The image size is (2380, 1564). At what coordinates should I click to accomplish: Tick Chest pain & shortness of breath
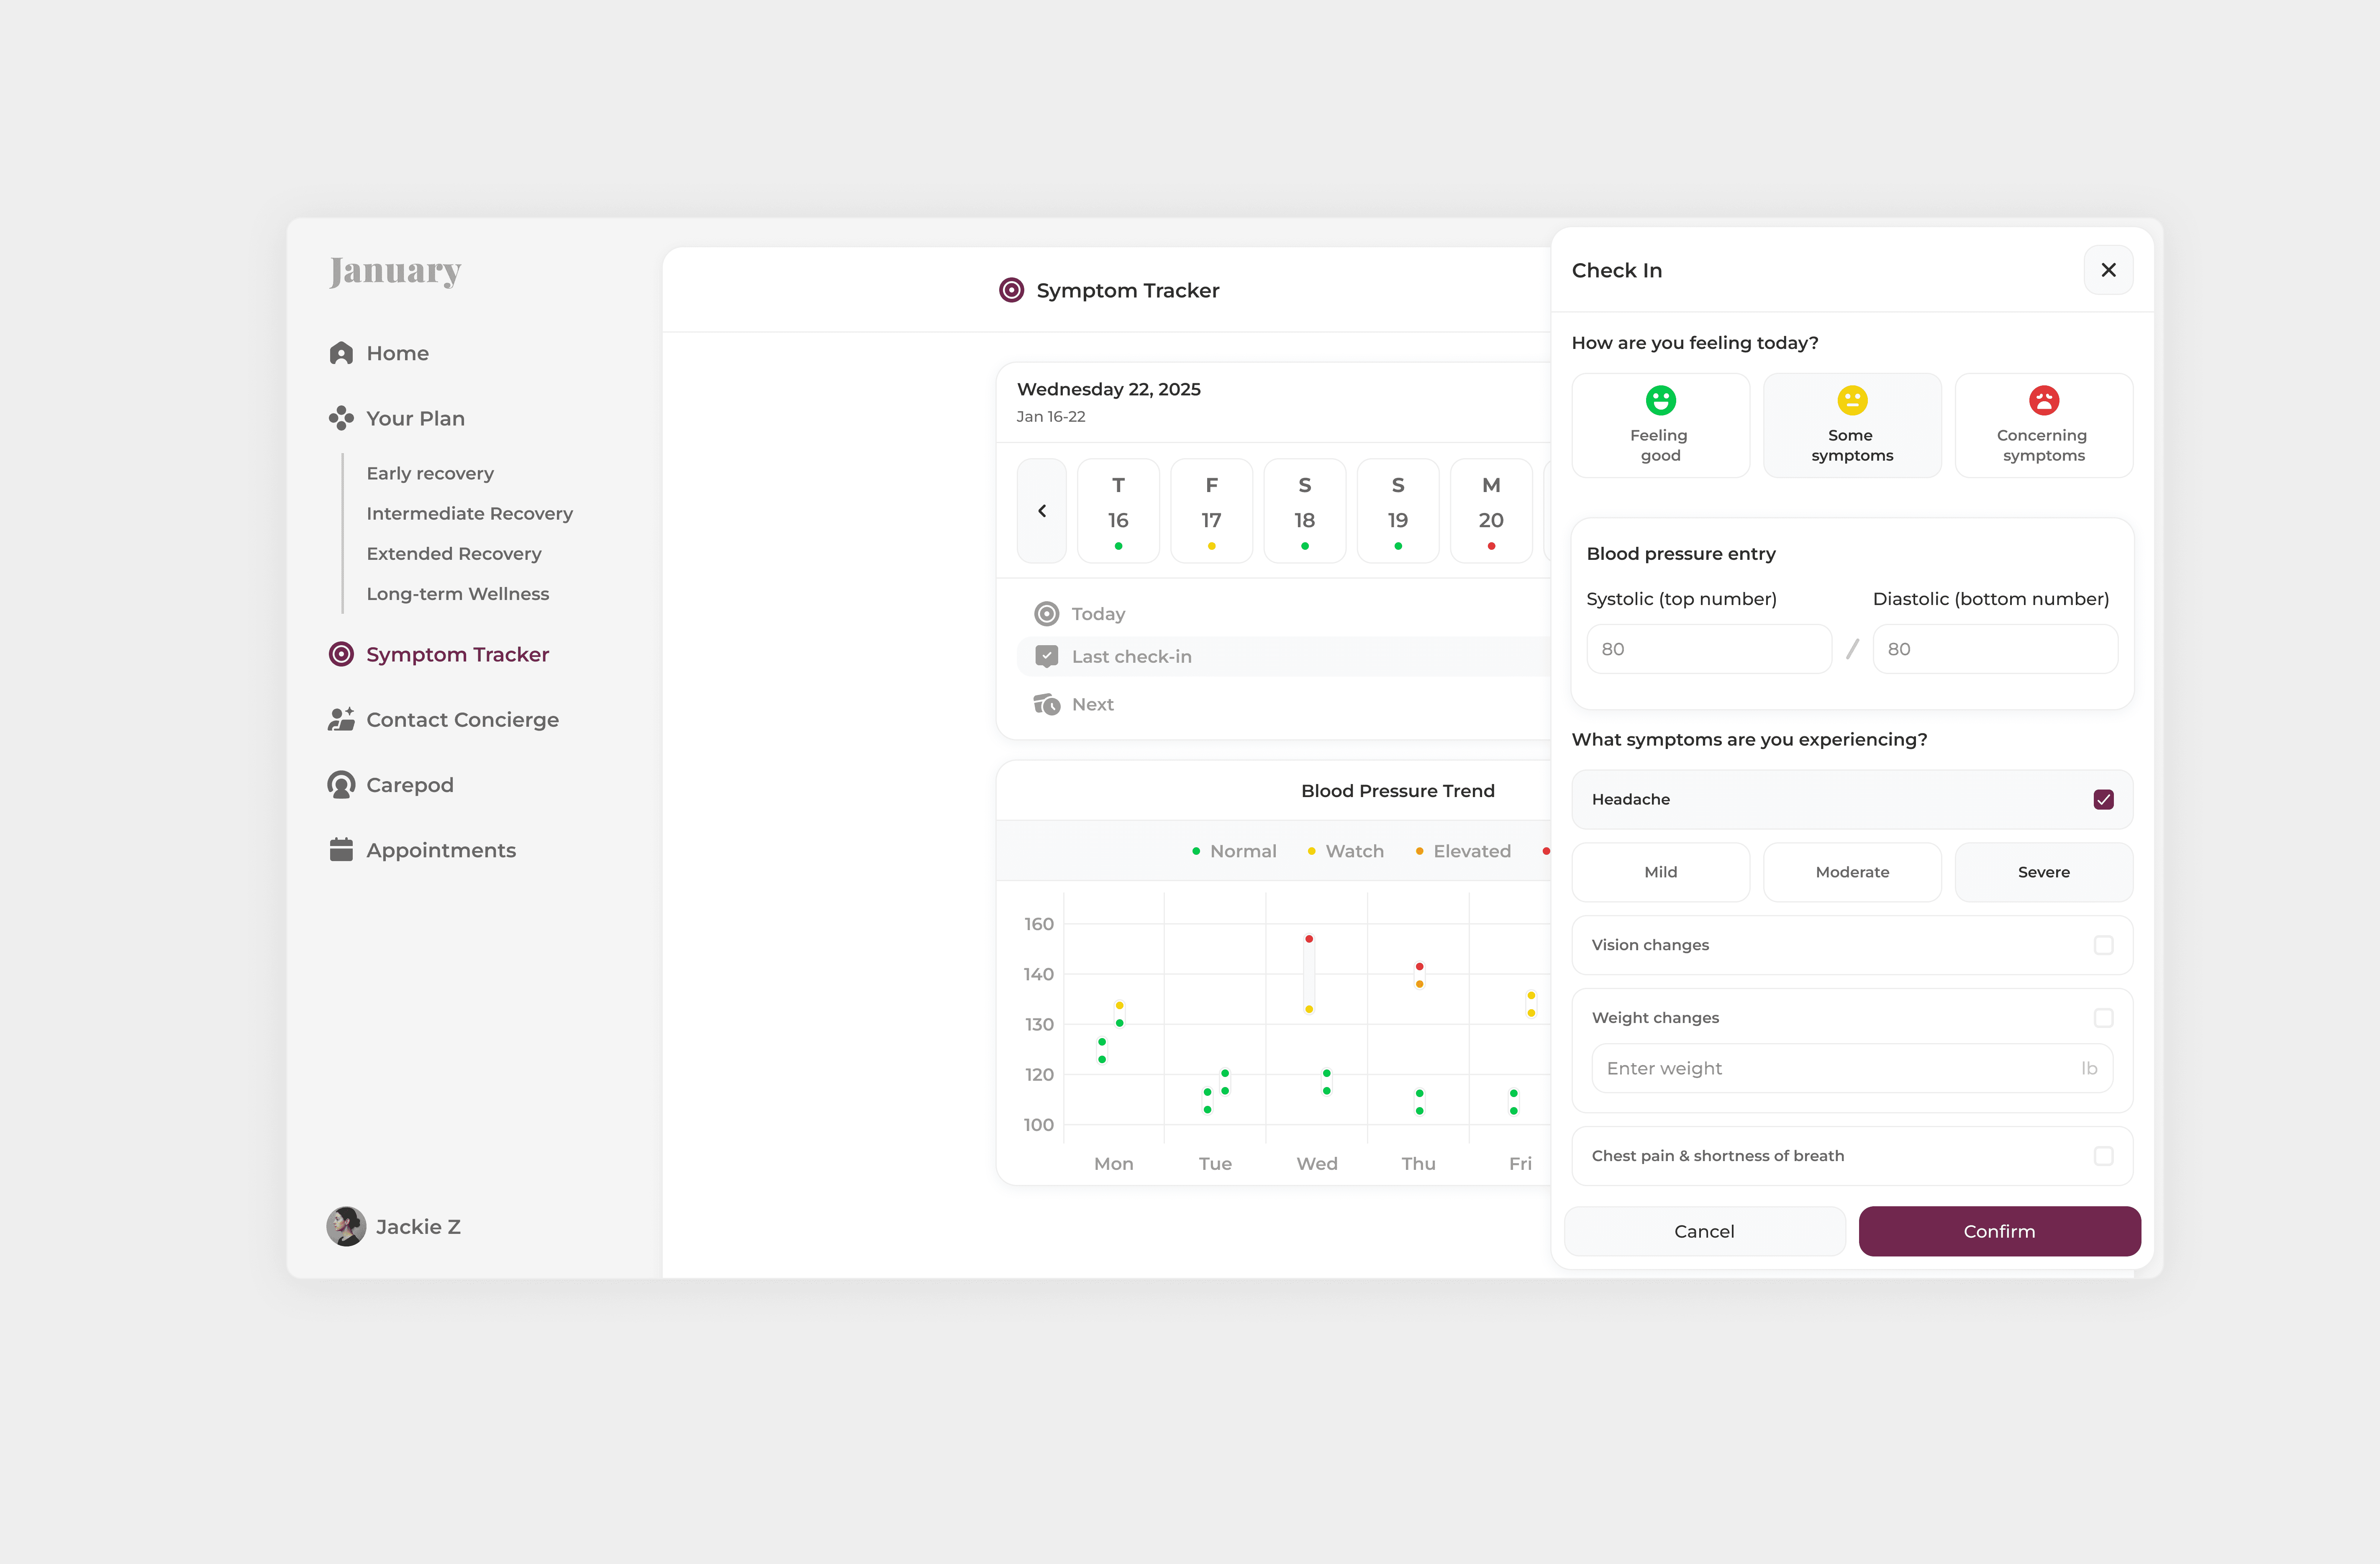click(x=2103, y=1156)
